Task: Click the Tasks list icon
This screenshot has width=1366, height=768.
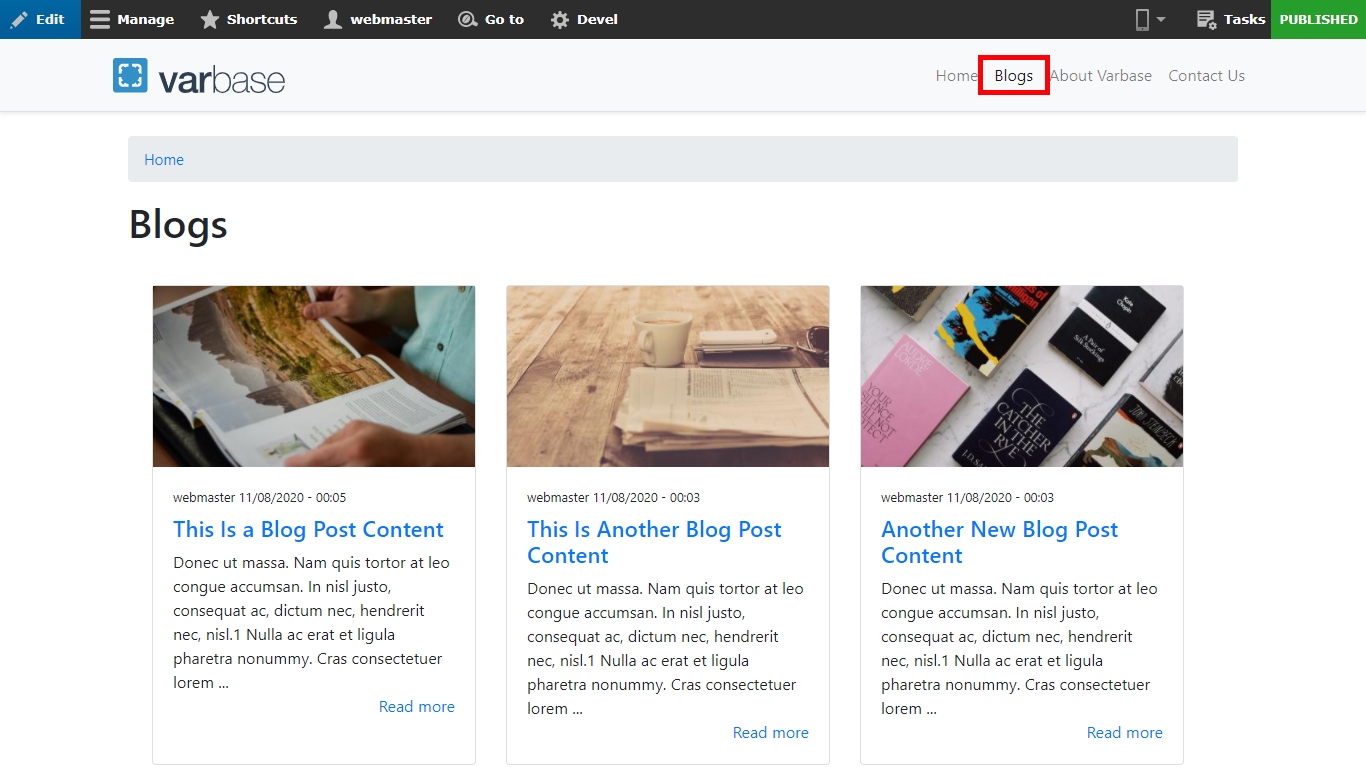Action: point(1206,19)
